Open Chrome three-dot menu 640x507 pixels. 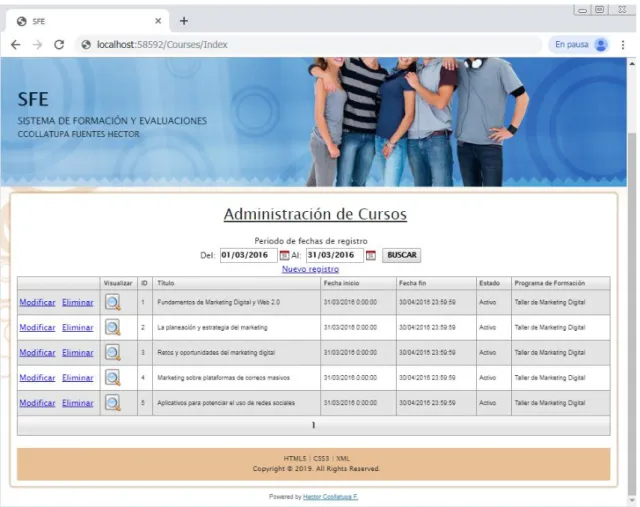[x=623, y=44]
